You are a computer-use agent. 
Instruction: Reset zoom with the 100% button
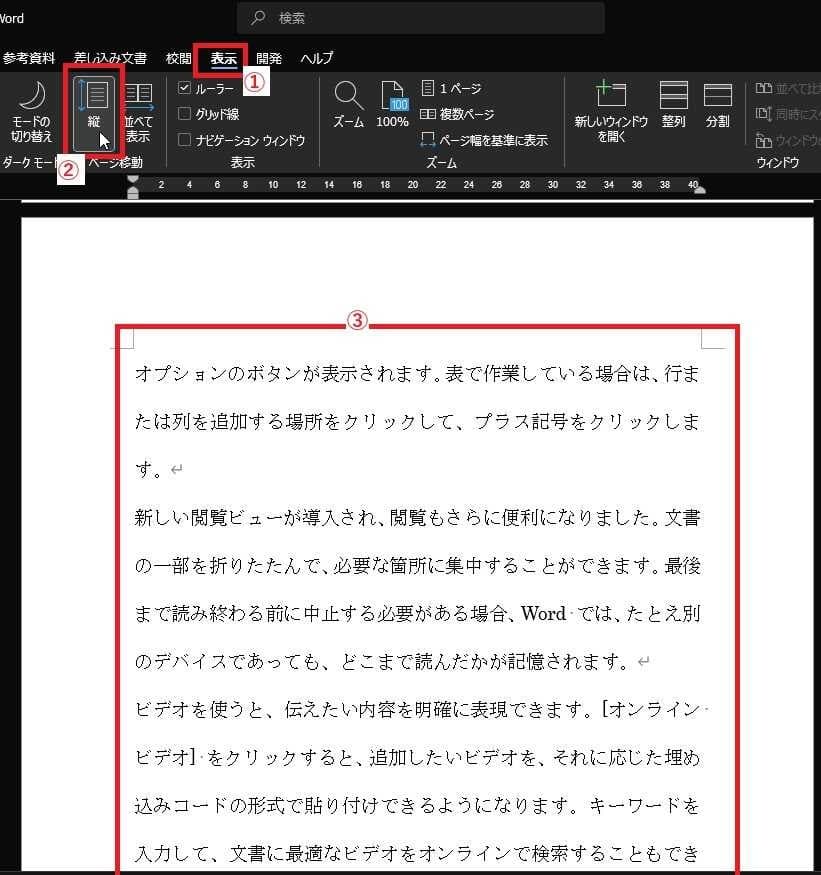coord(392,107)
